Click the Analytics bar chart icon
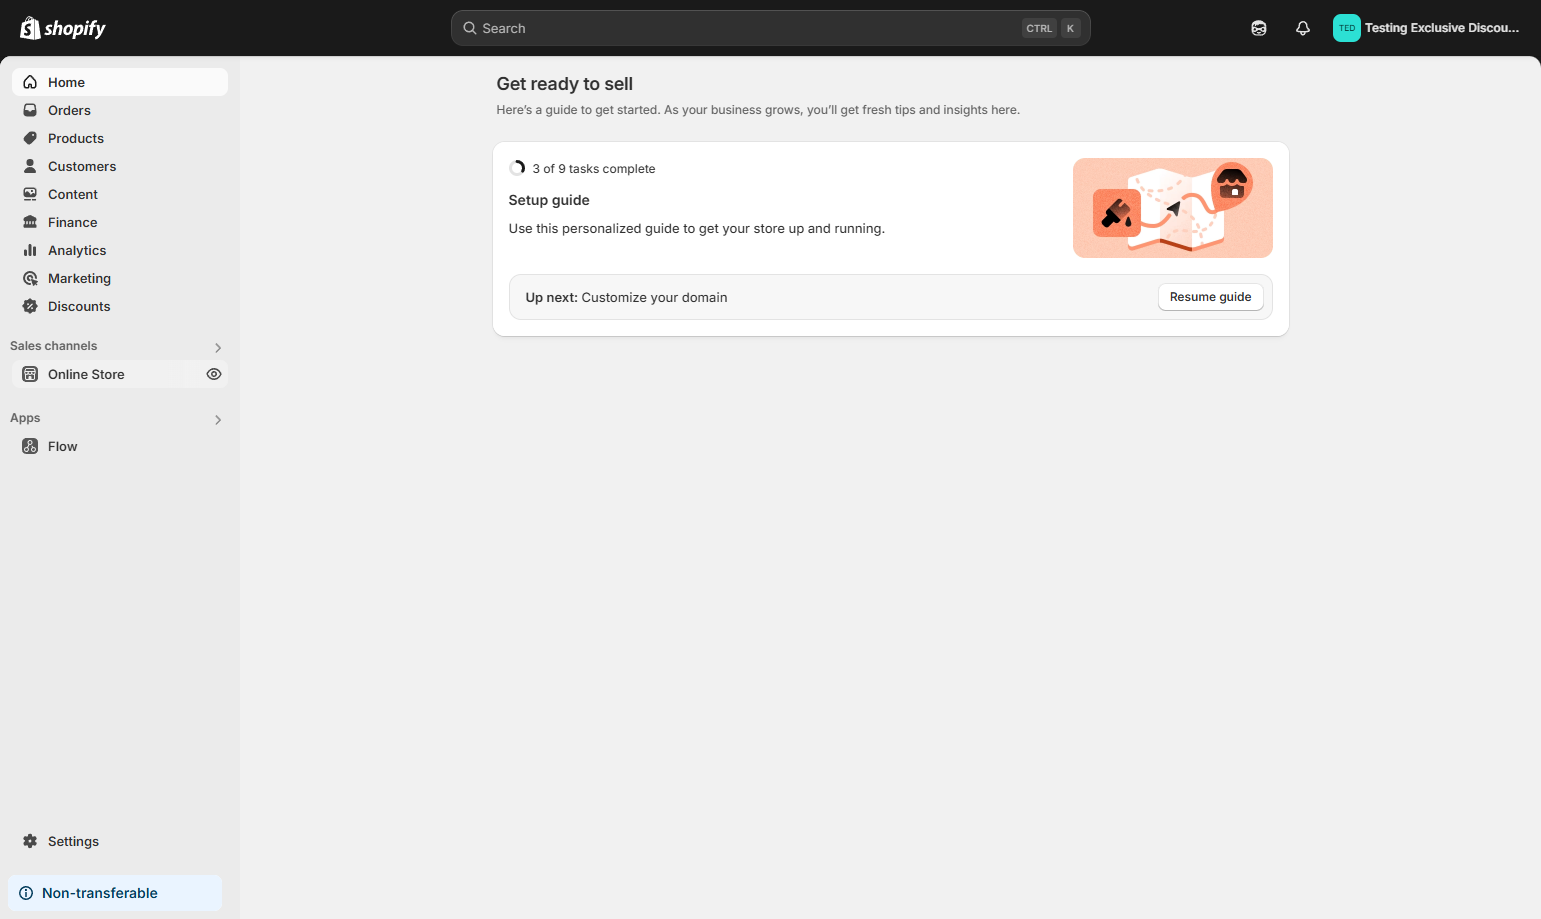1541x919 pixels. click(30, 250)
